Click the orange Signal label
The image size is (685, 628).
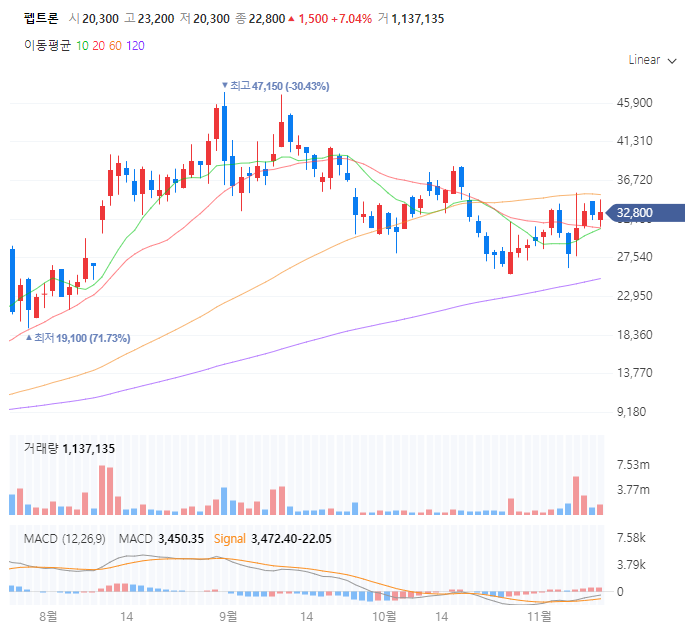(x=230, y=539)
